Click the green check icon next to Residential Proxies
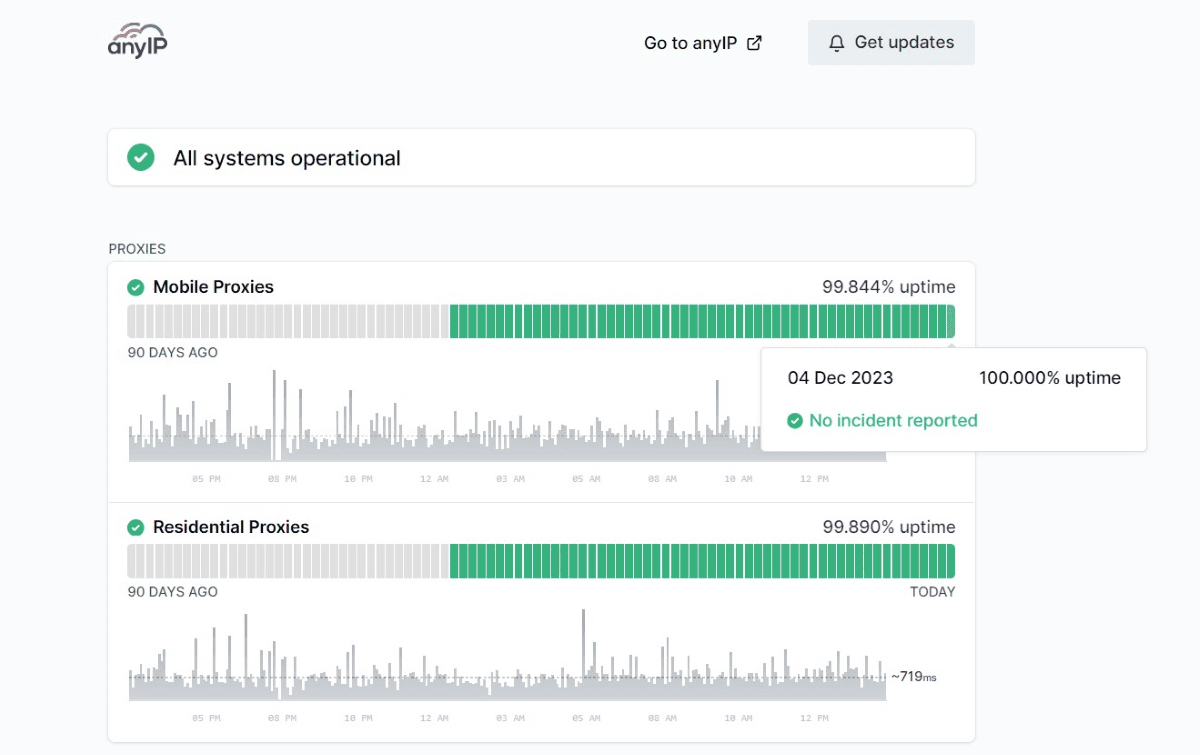This screenshot has width=1200, height=755. [136, 527]
